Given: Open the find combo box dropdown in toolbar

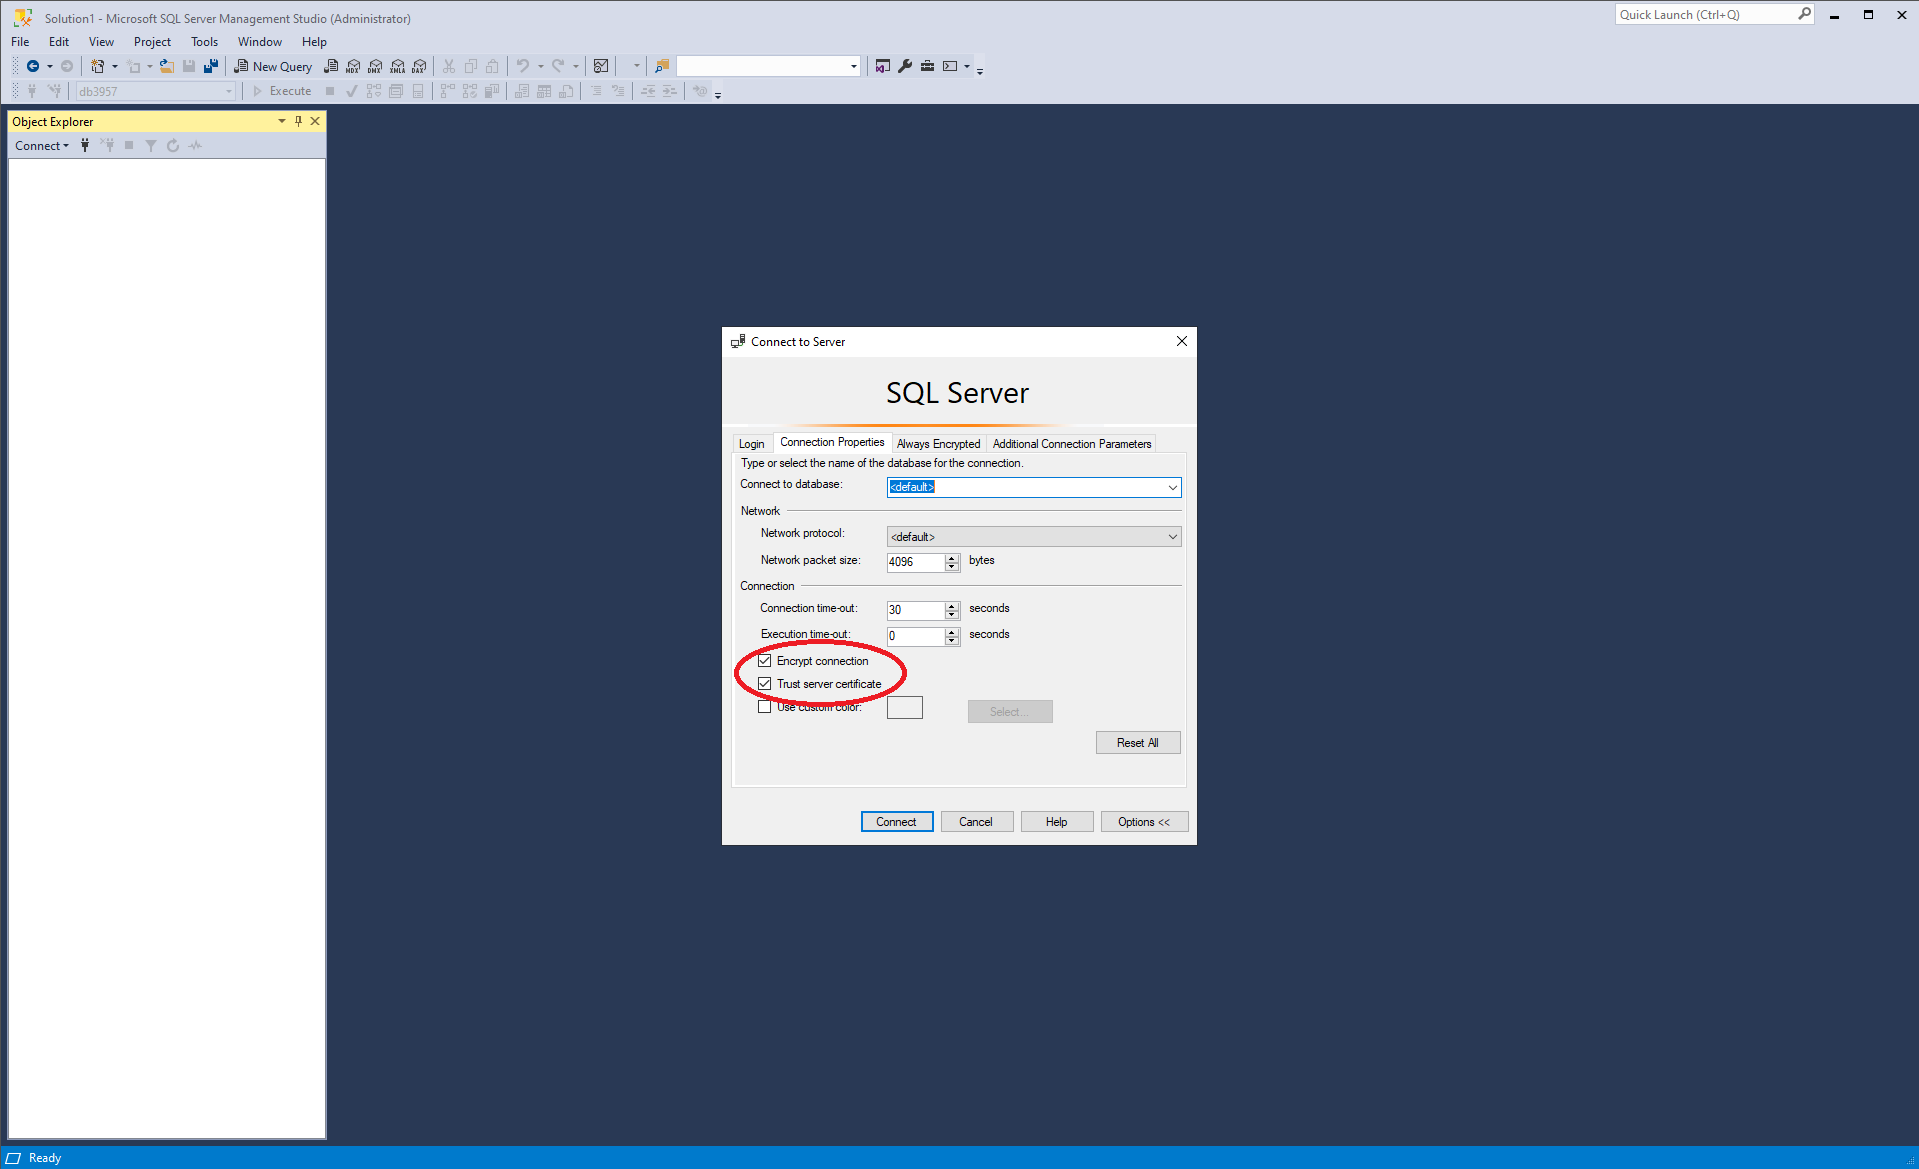Looking at the screenshot, I should [853, 66].
